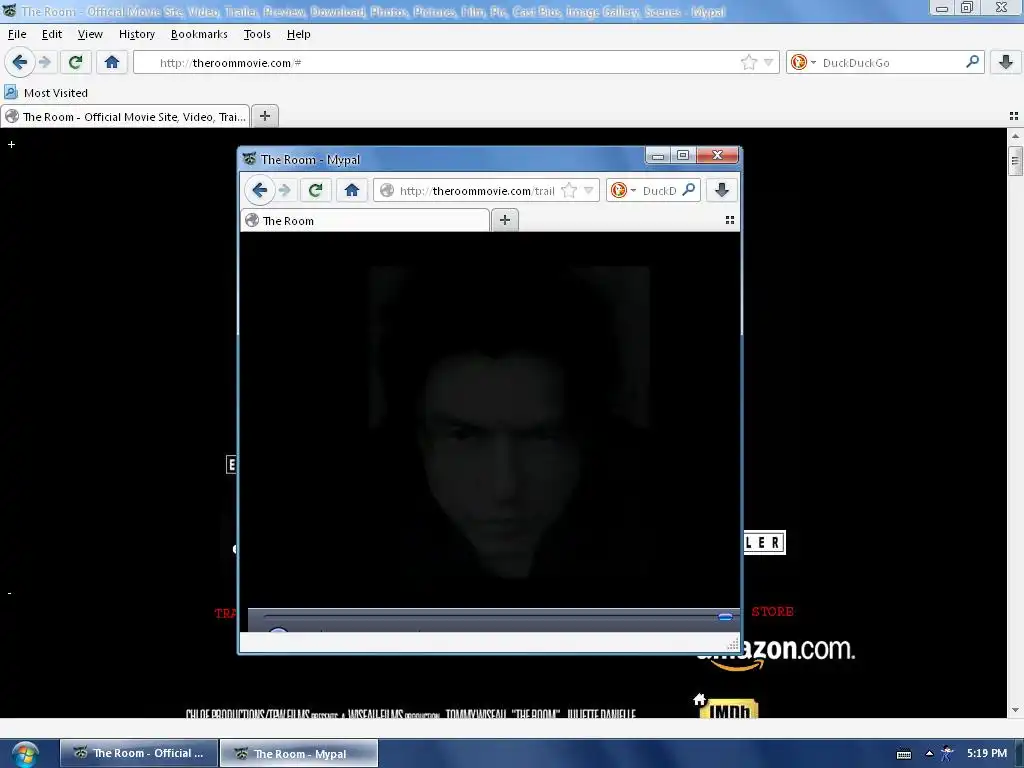Screen dimensions: 1024x768
Task: Open the amazon.com logo link
Action: click(x=777, y=653)
